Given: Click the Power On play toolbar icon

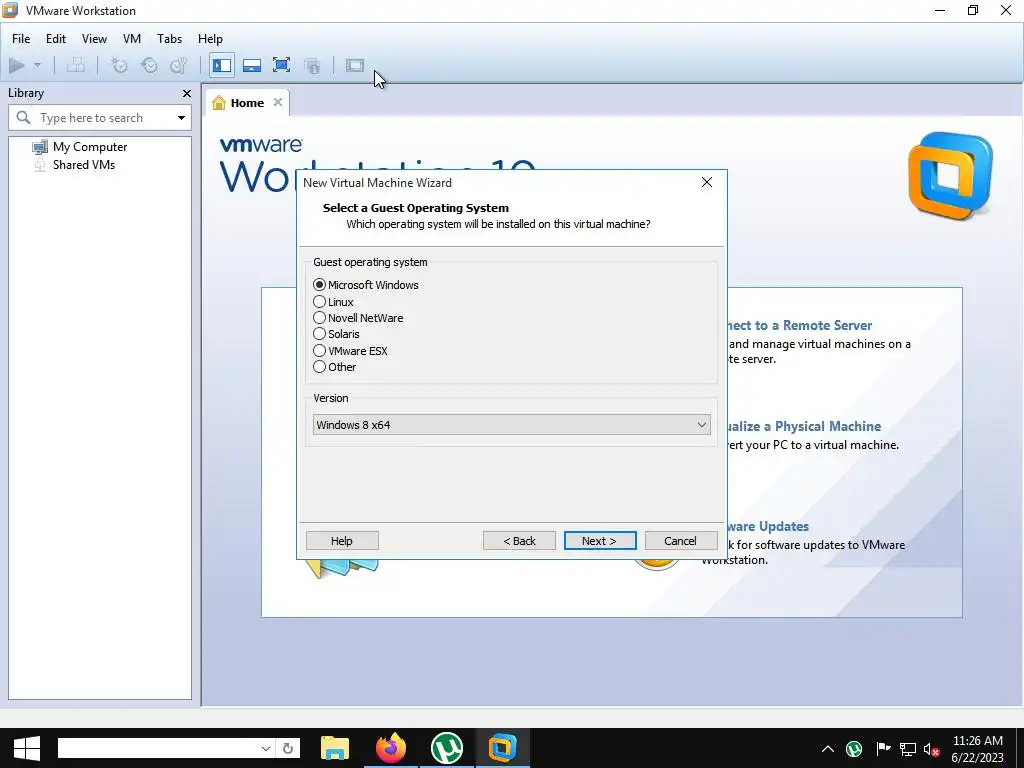Looking at the screenshot, I should 17,65.
